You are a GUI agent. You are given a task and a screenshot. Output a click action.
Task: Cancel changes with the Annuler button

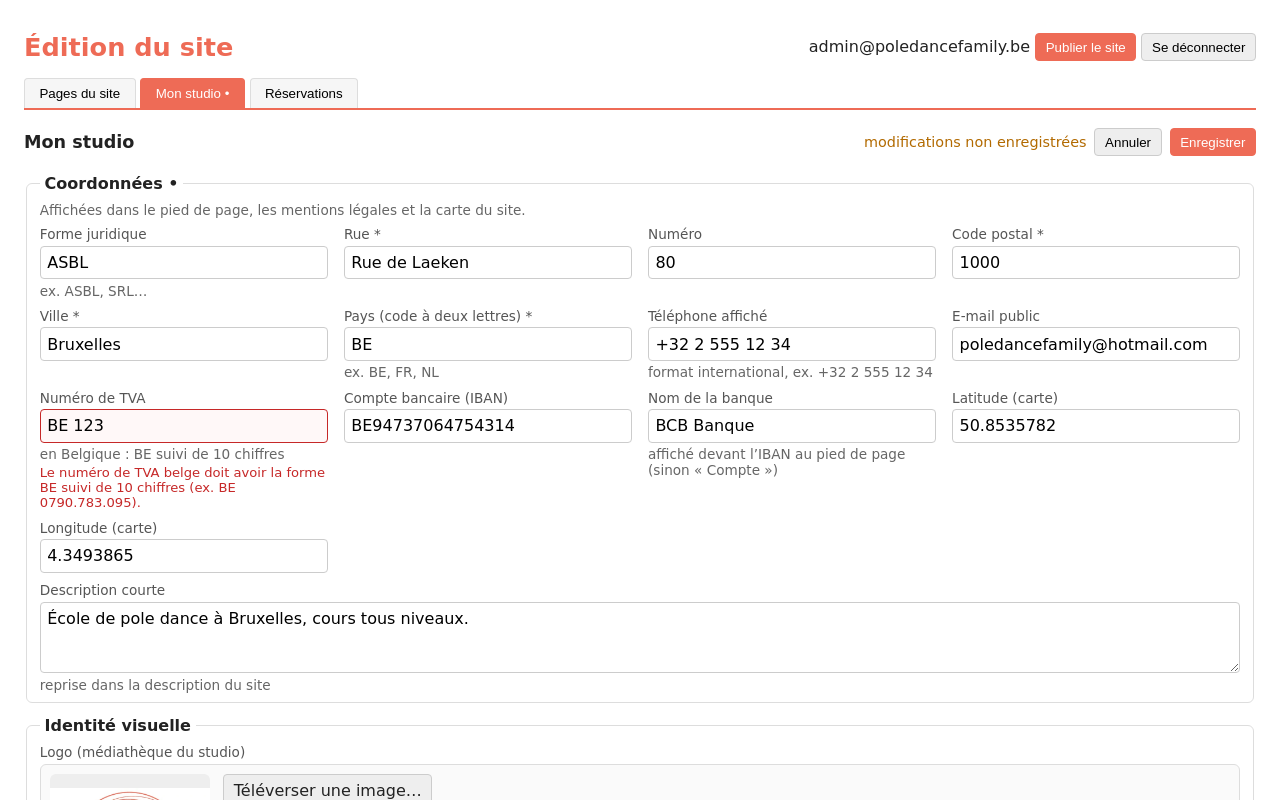(1128, 142)
